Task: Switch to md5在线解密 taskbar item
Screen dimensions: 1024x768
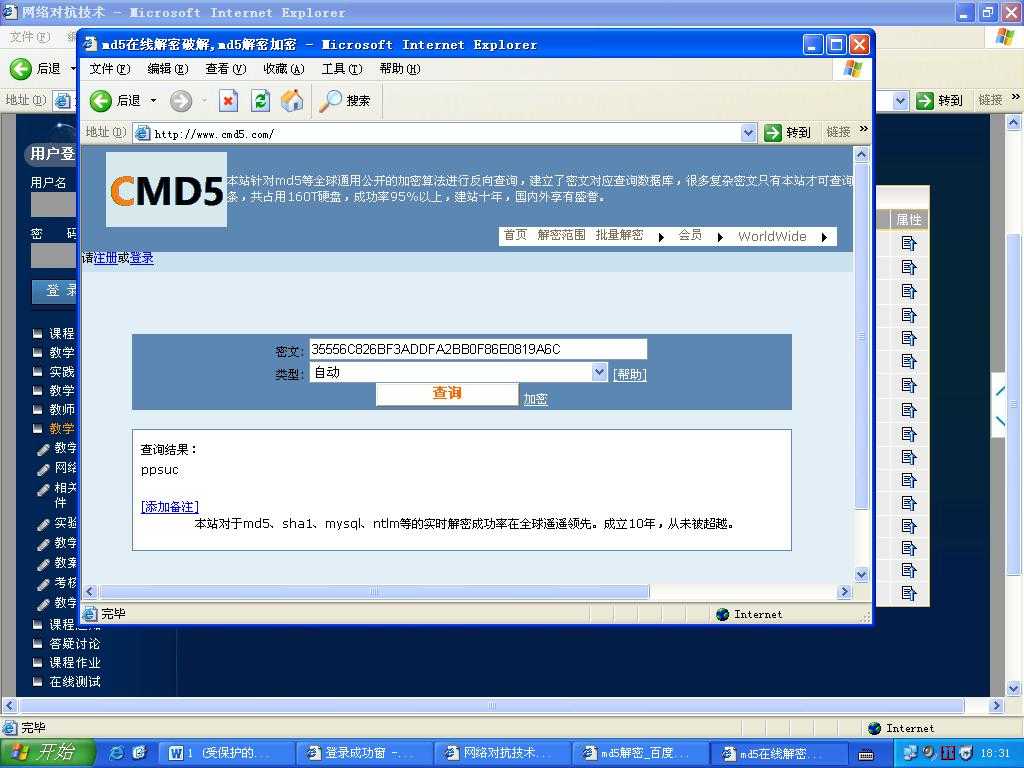Action: 777,753
